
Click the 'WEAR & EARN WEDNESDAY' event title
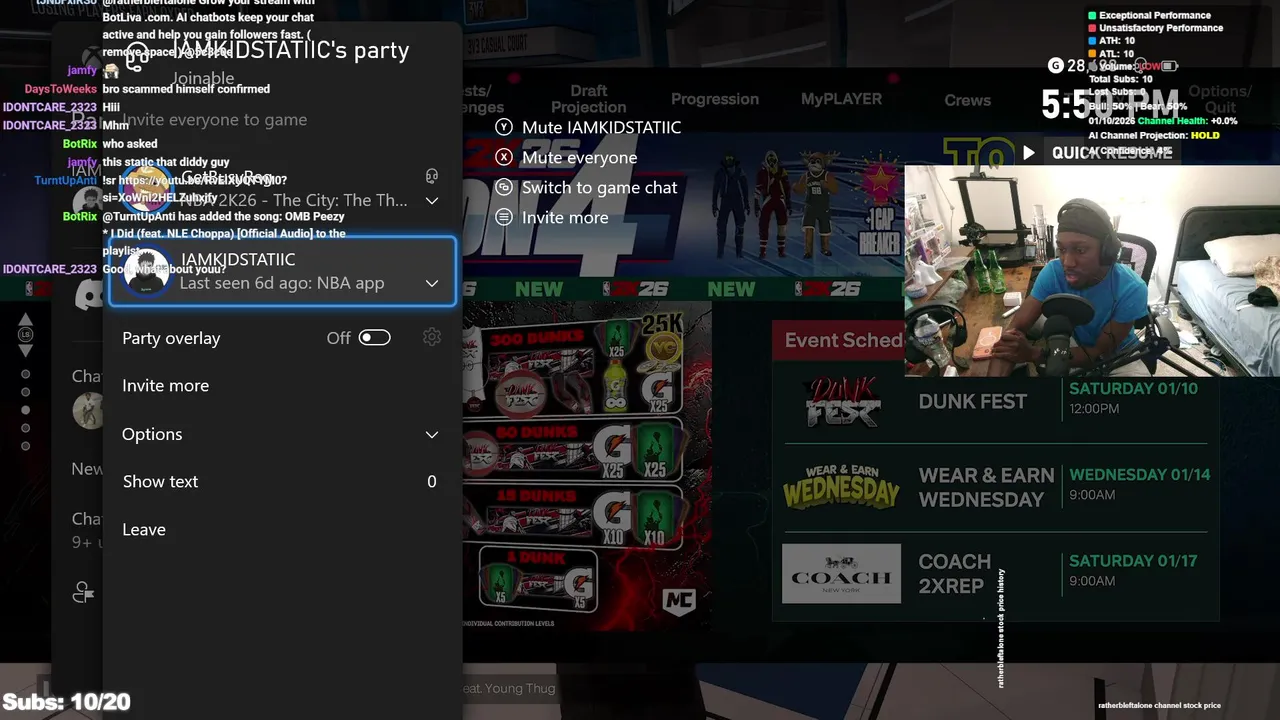pos(986,487)
